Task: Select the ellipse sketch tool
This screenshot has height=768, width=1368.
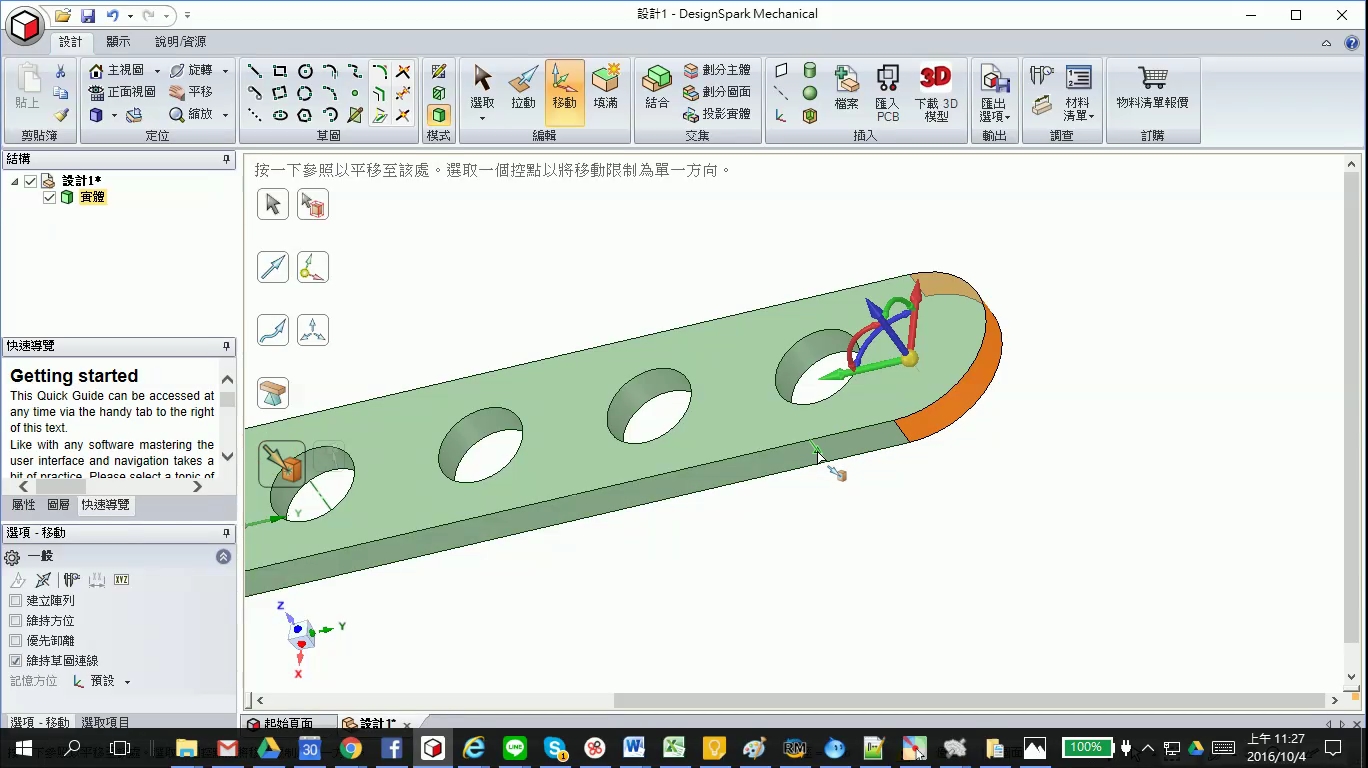Action: pyautogui.click(x=280, y=115)
